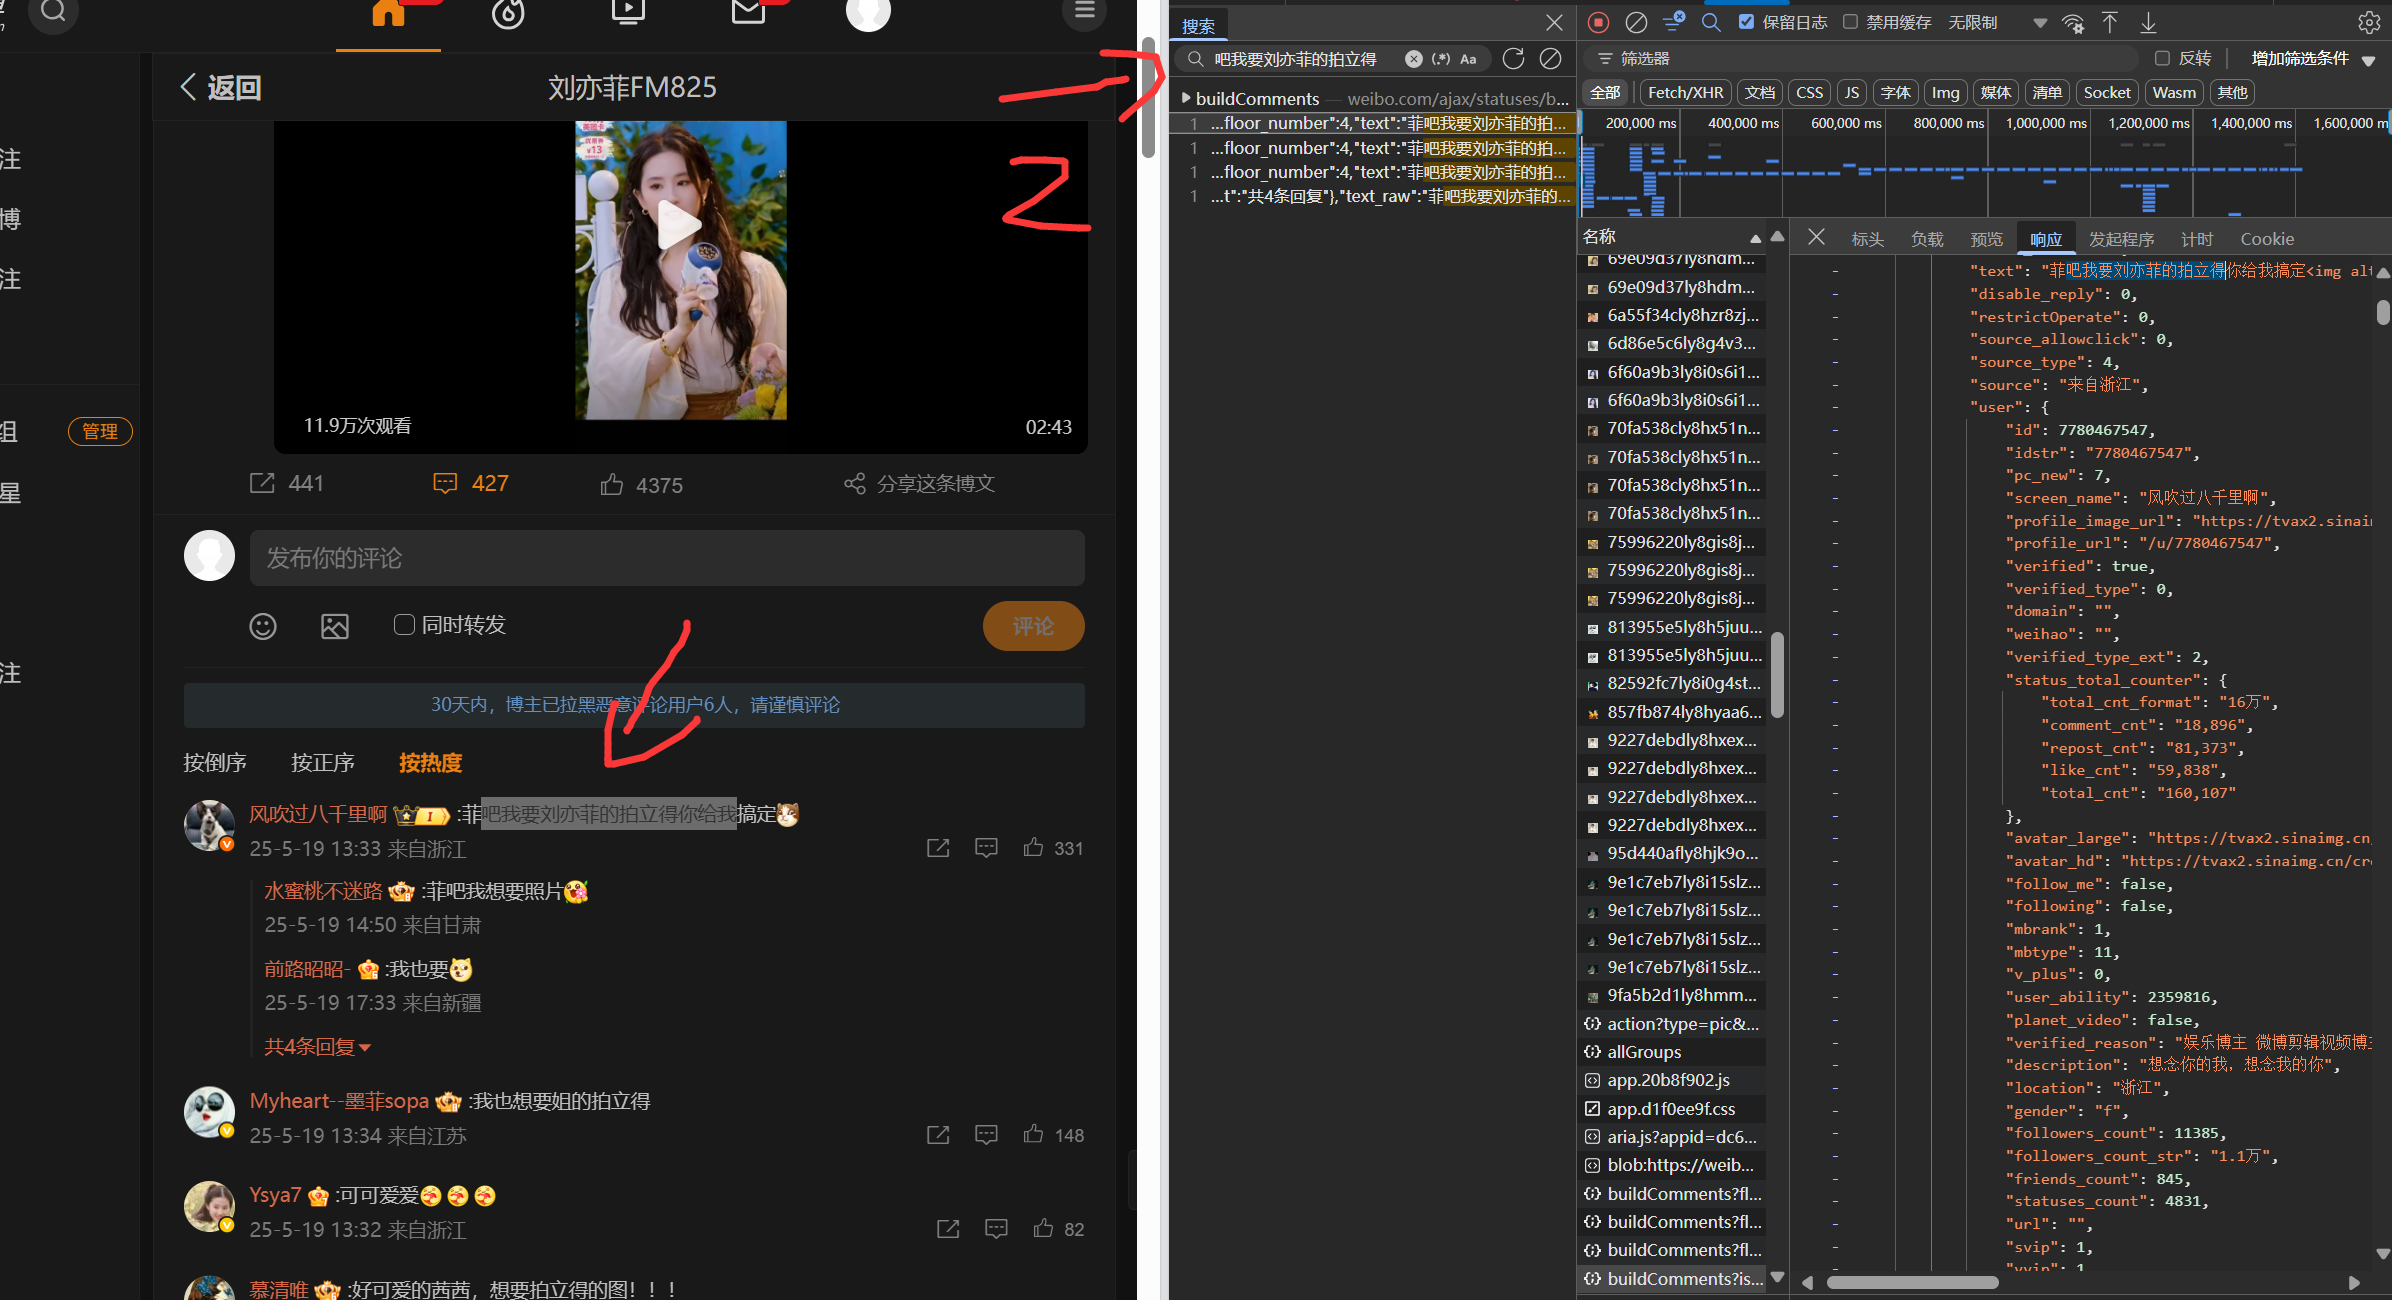Click the repost icon showing 441
Screen dimensions: 2392x1300
[x=262, y=484]
